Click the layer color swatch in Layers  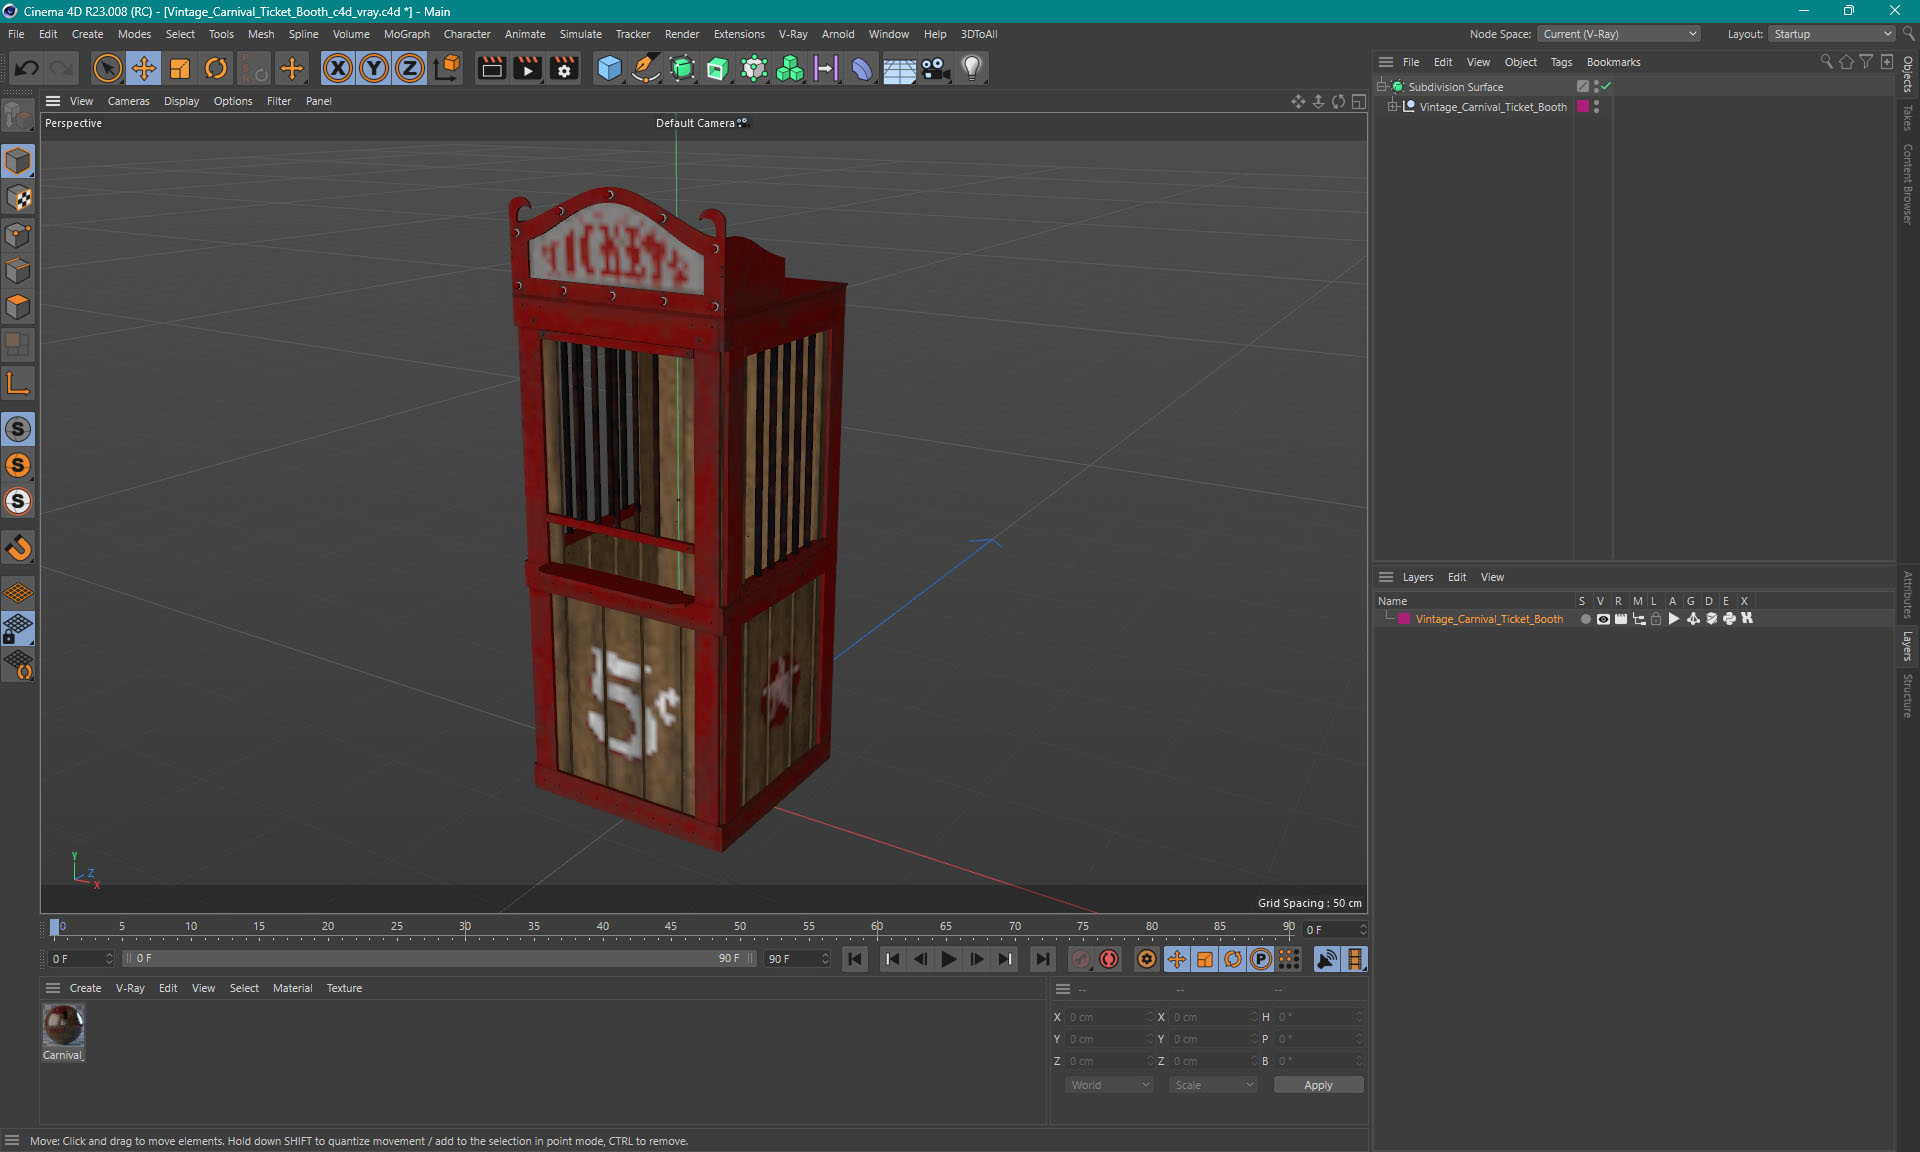pyautogui.click(x=1404, y=619)
